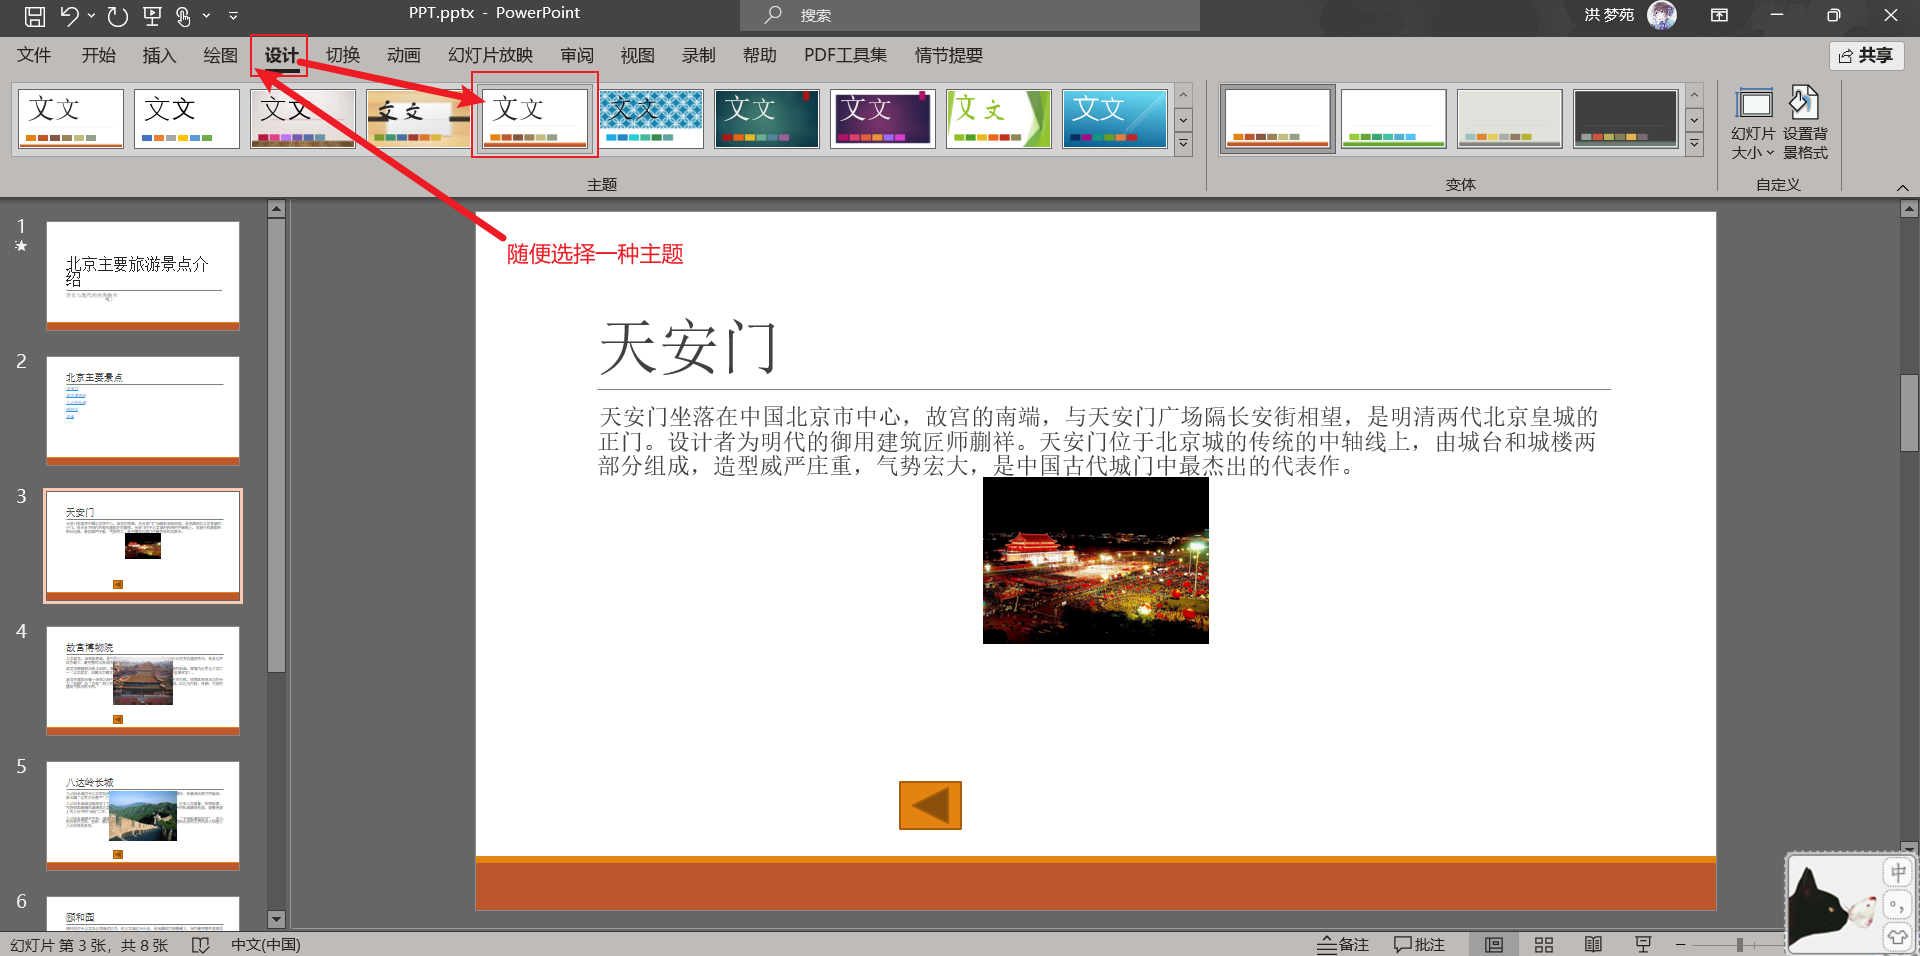Click the spell check book icon in status bar
The image size is (1920, 956).
tap(200, 944)
